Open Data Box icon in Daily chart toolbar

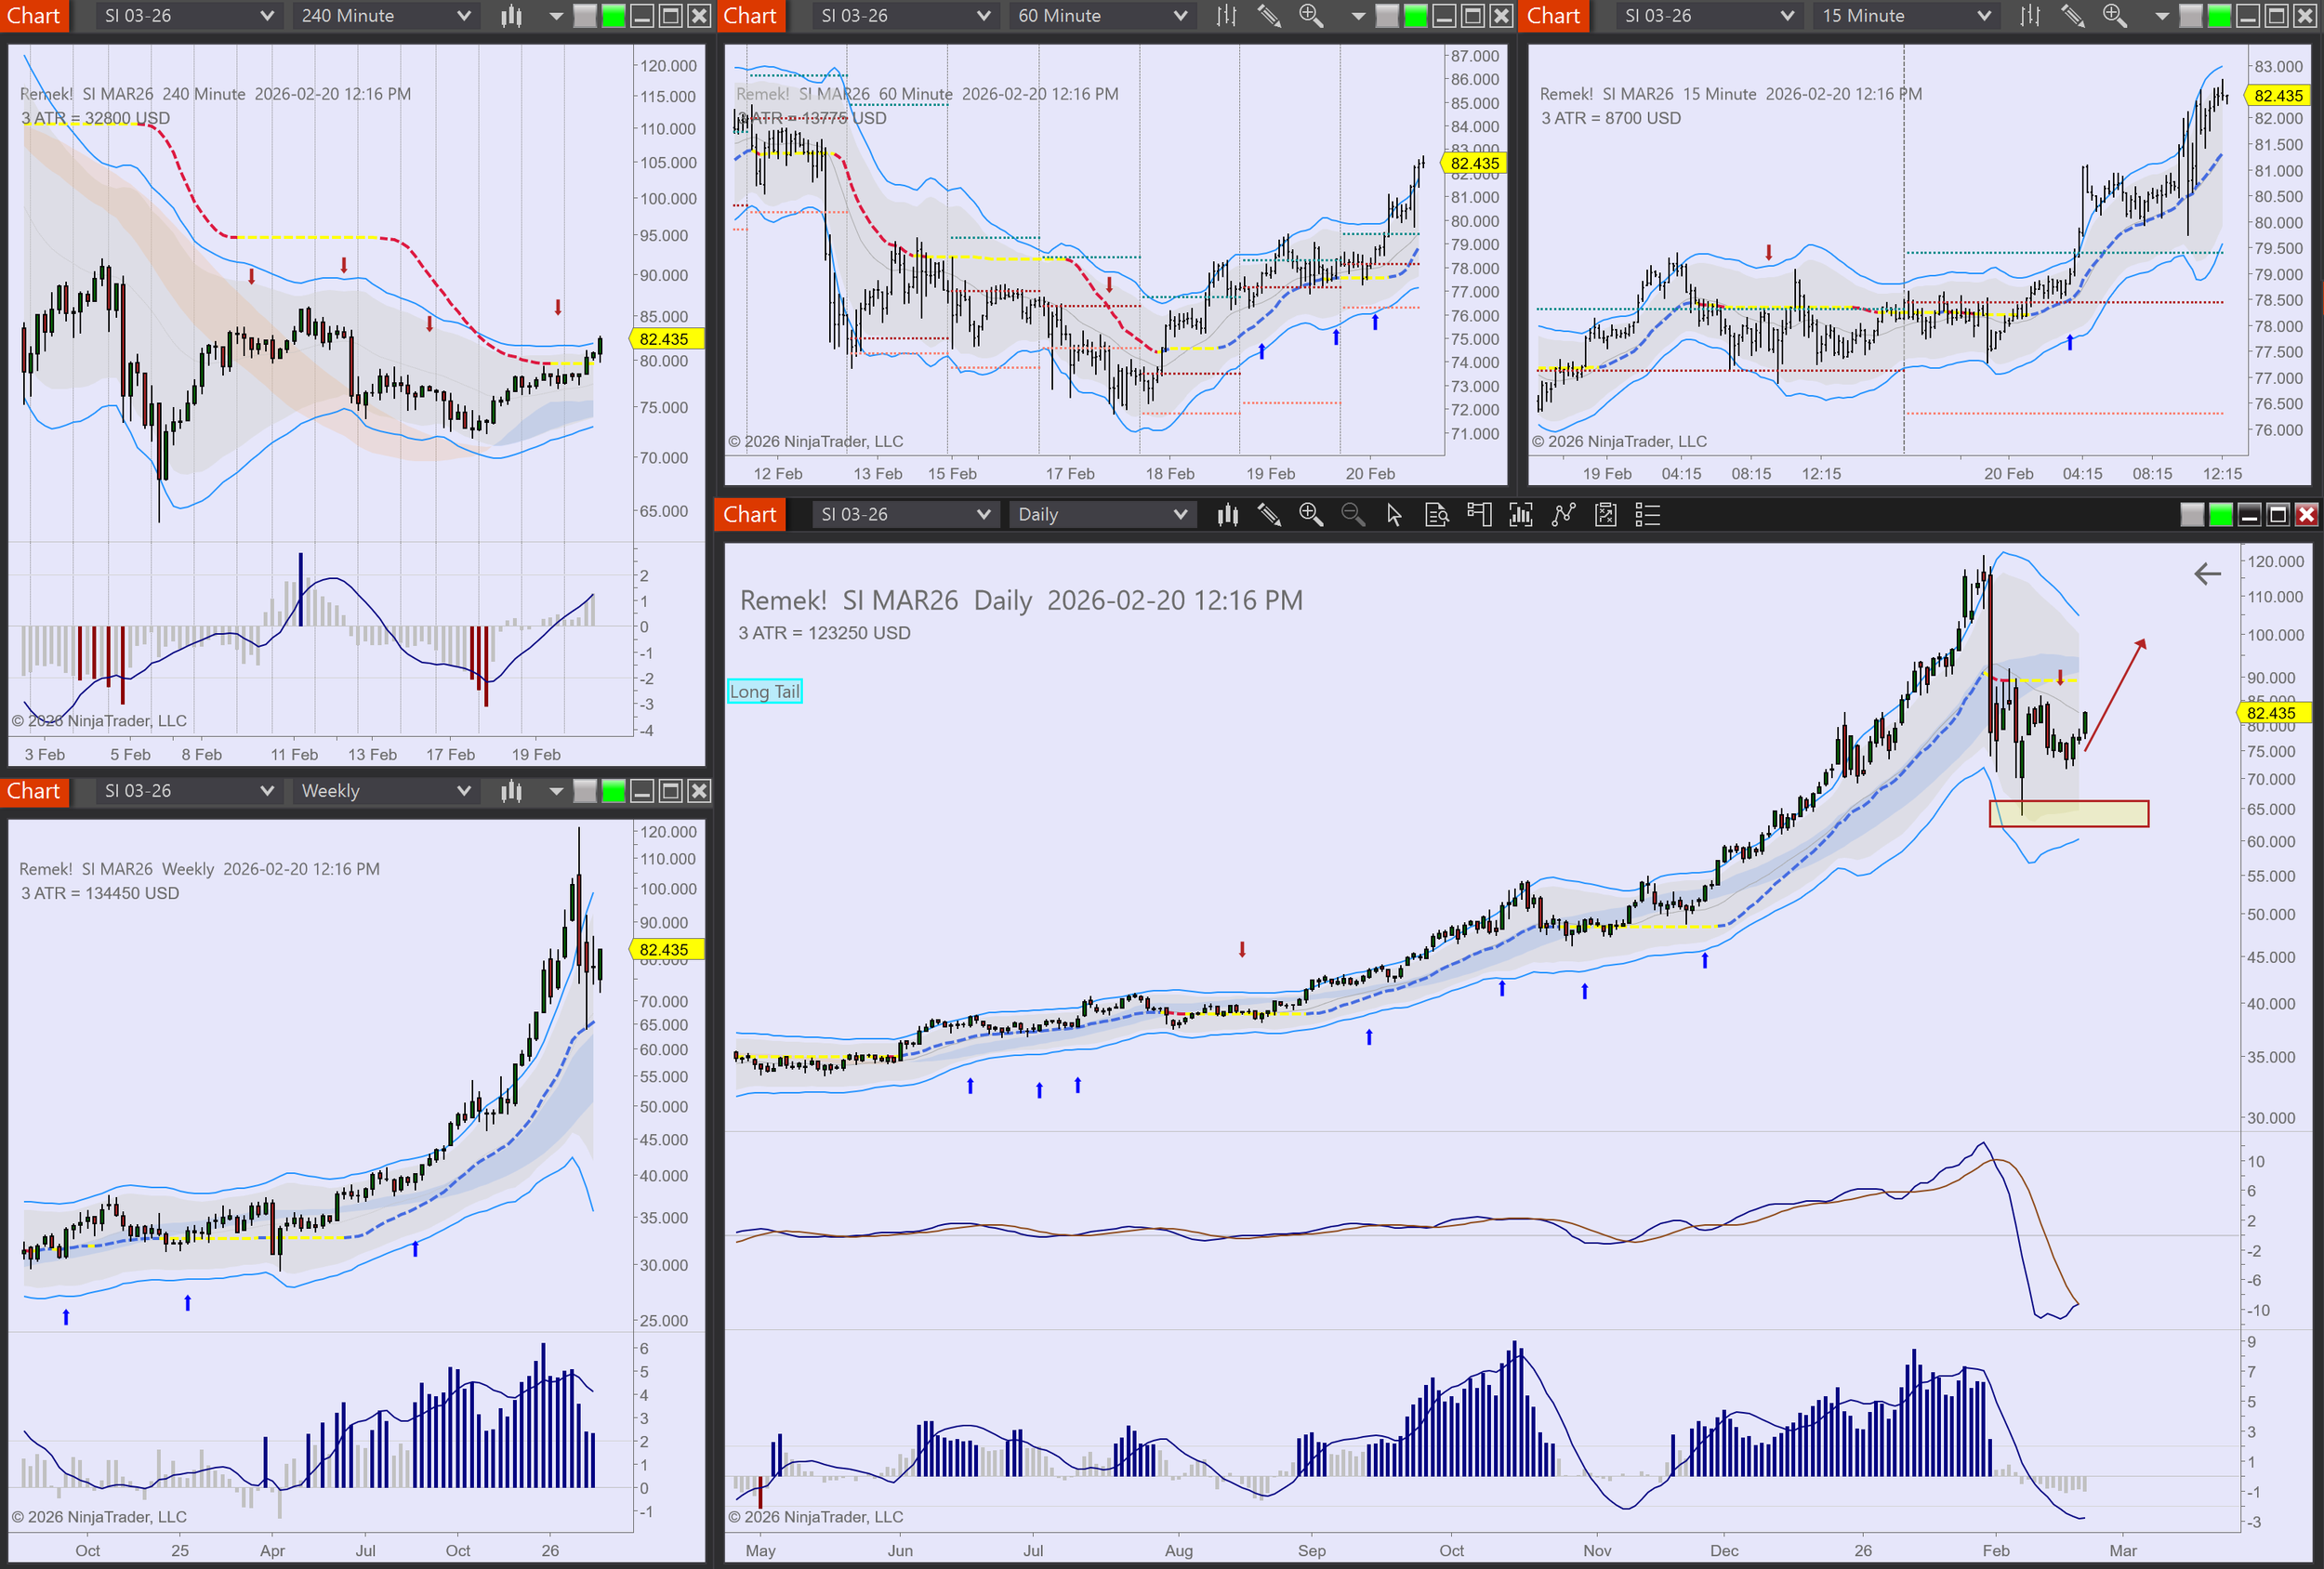(1436, 515)
